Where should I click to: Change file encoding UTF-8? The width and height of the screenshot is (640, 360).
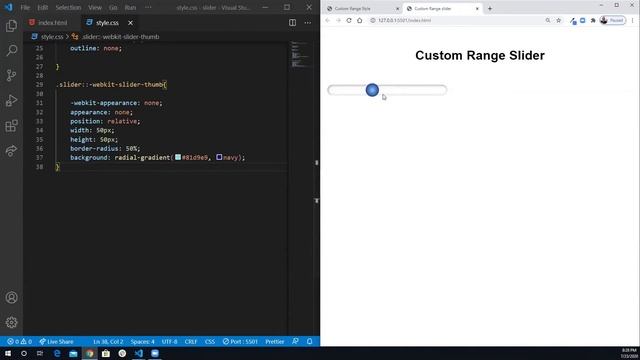point(169,342)
